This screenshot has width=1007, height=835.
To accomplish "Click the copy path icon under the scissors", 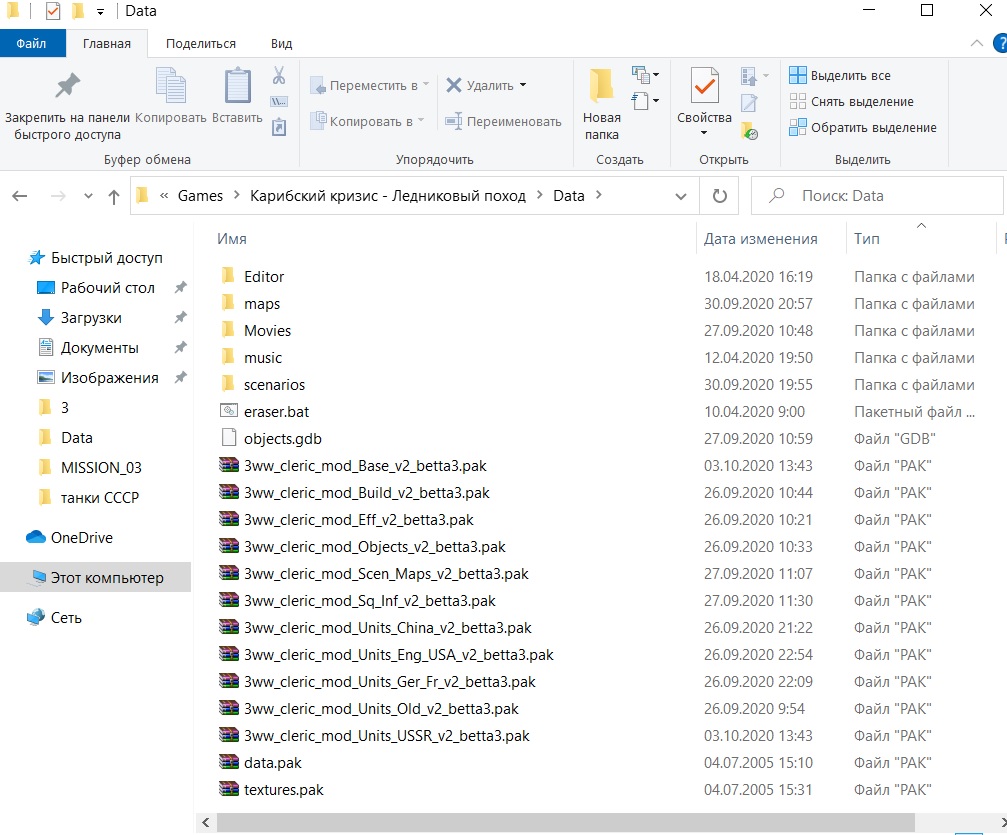I will (x=279, y=101).
